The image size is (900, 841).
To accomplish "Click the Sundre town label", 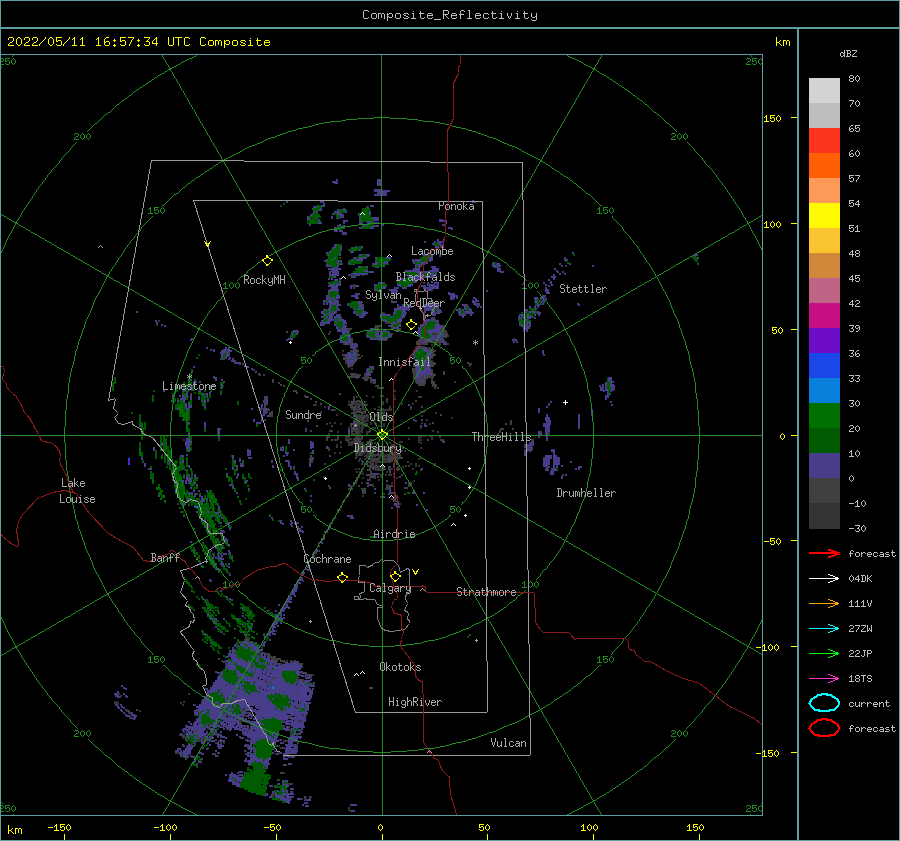I will tap(304, 414).
